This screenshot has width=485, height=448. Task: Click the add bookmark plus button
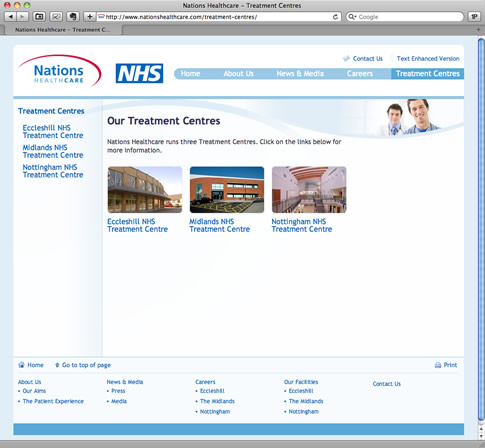tap(89, 16)
